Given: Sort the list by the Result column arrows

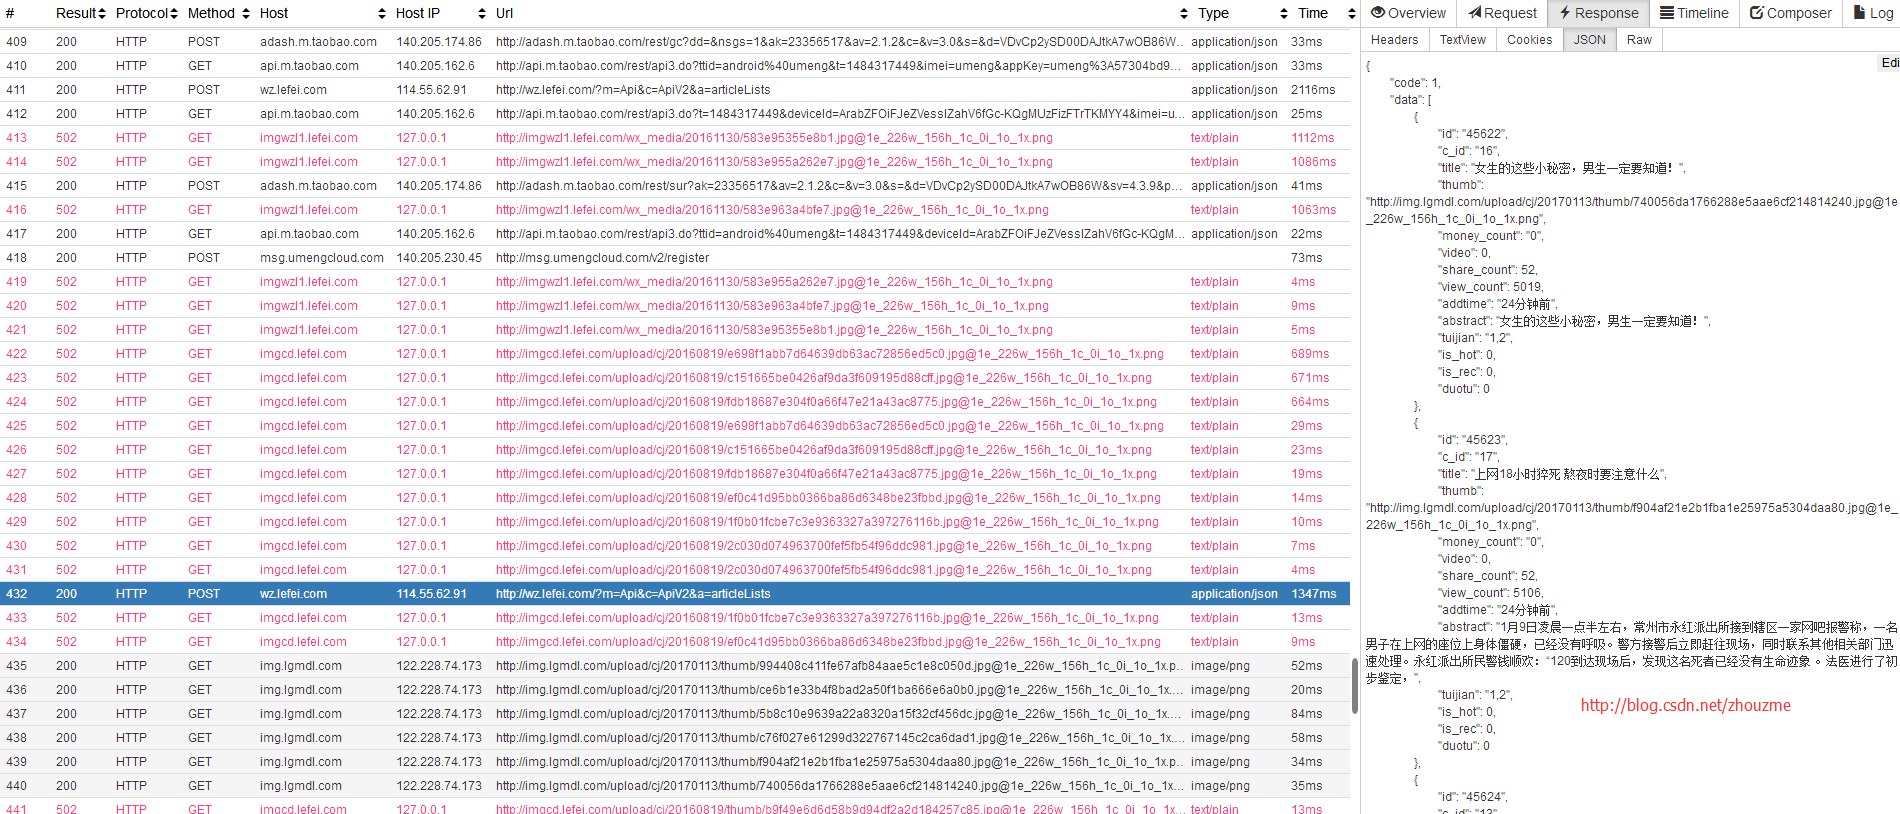Looking at the screenshot, I should pos(102,13).
